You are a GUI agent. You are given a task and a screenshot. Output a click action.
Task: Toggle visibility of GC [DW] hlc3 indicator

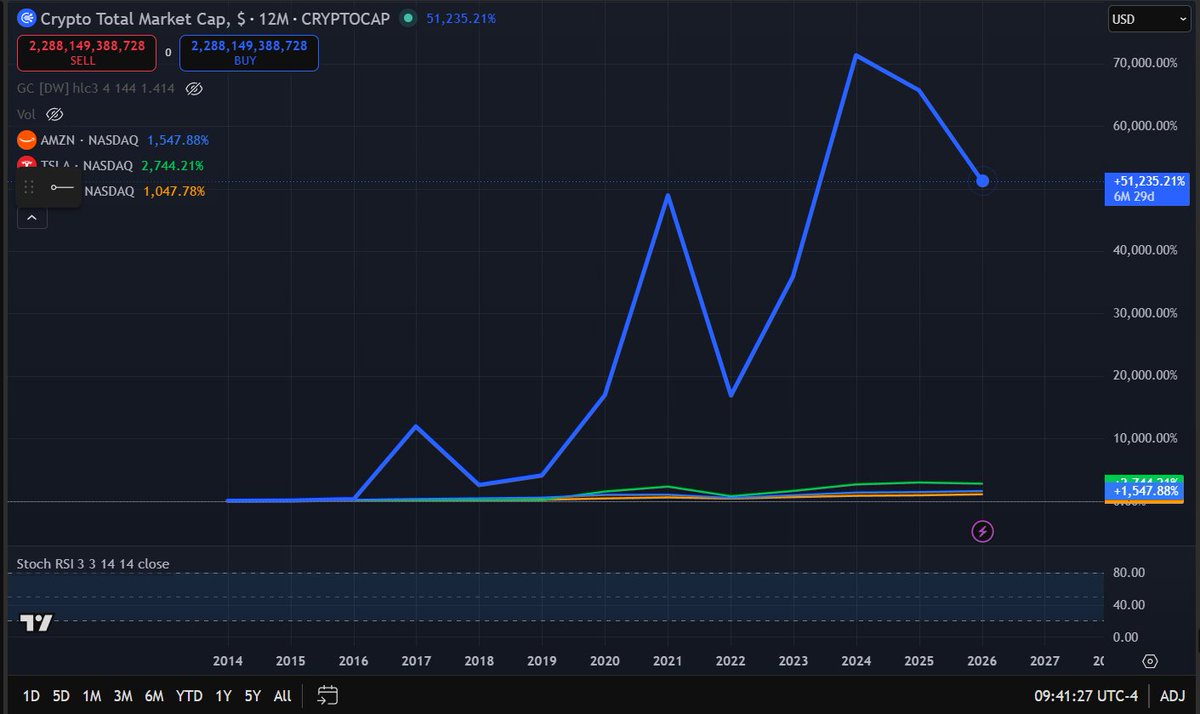click(194, 88)
